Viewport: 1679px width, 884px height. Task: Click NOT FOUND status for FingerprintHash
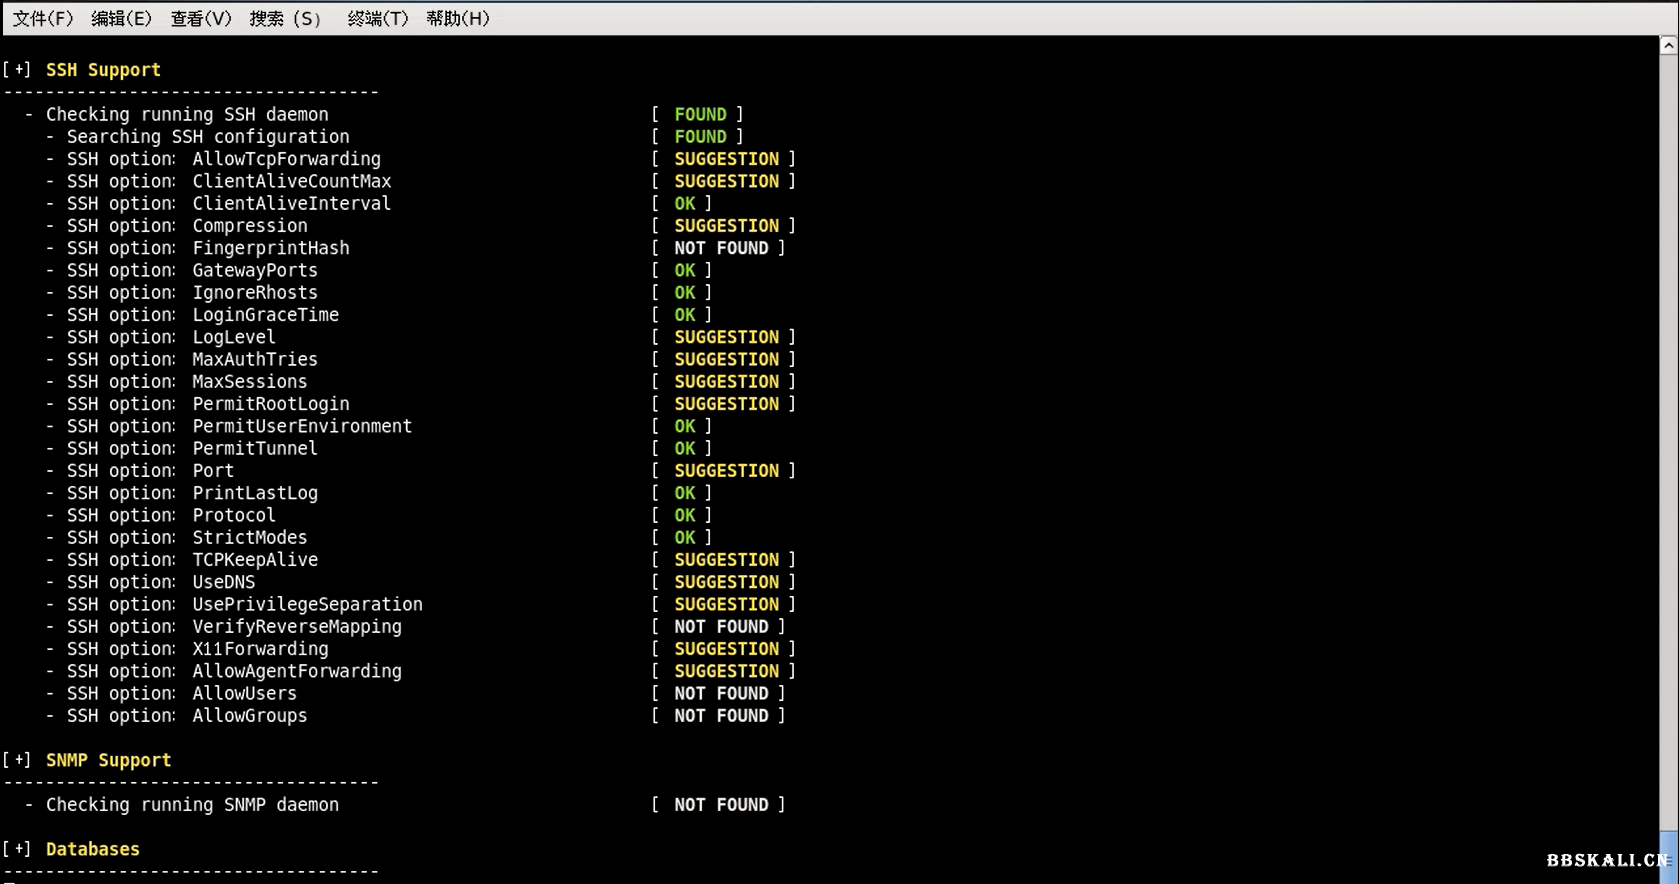721,248
